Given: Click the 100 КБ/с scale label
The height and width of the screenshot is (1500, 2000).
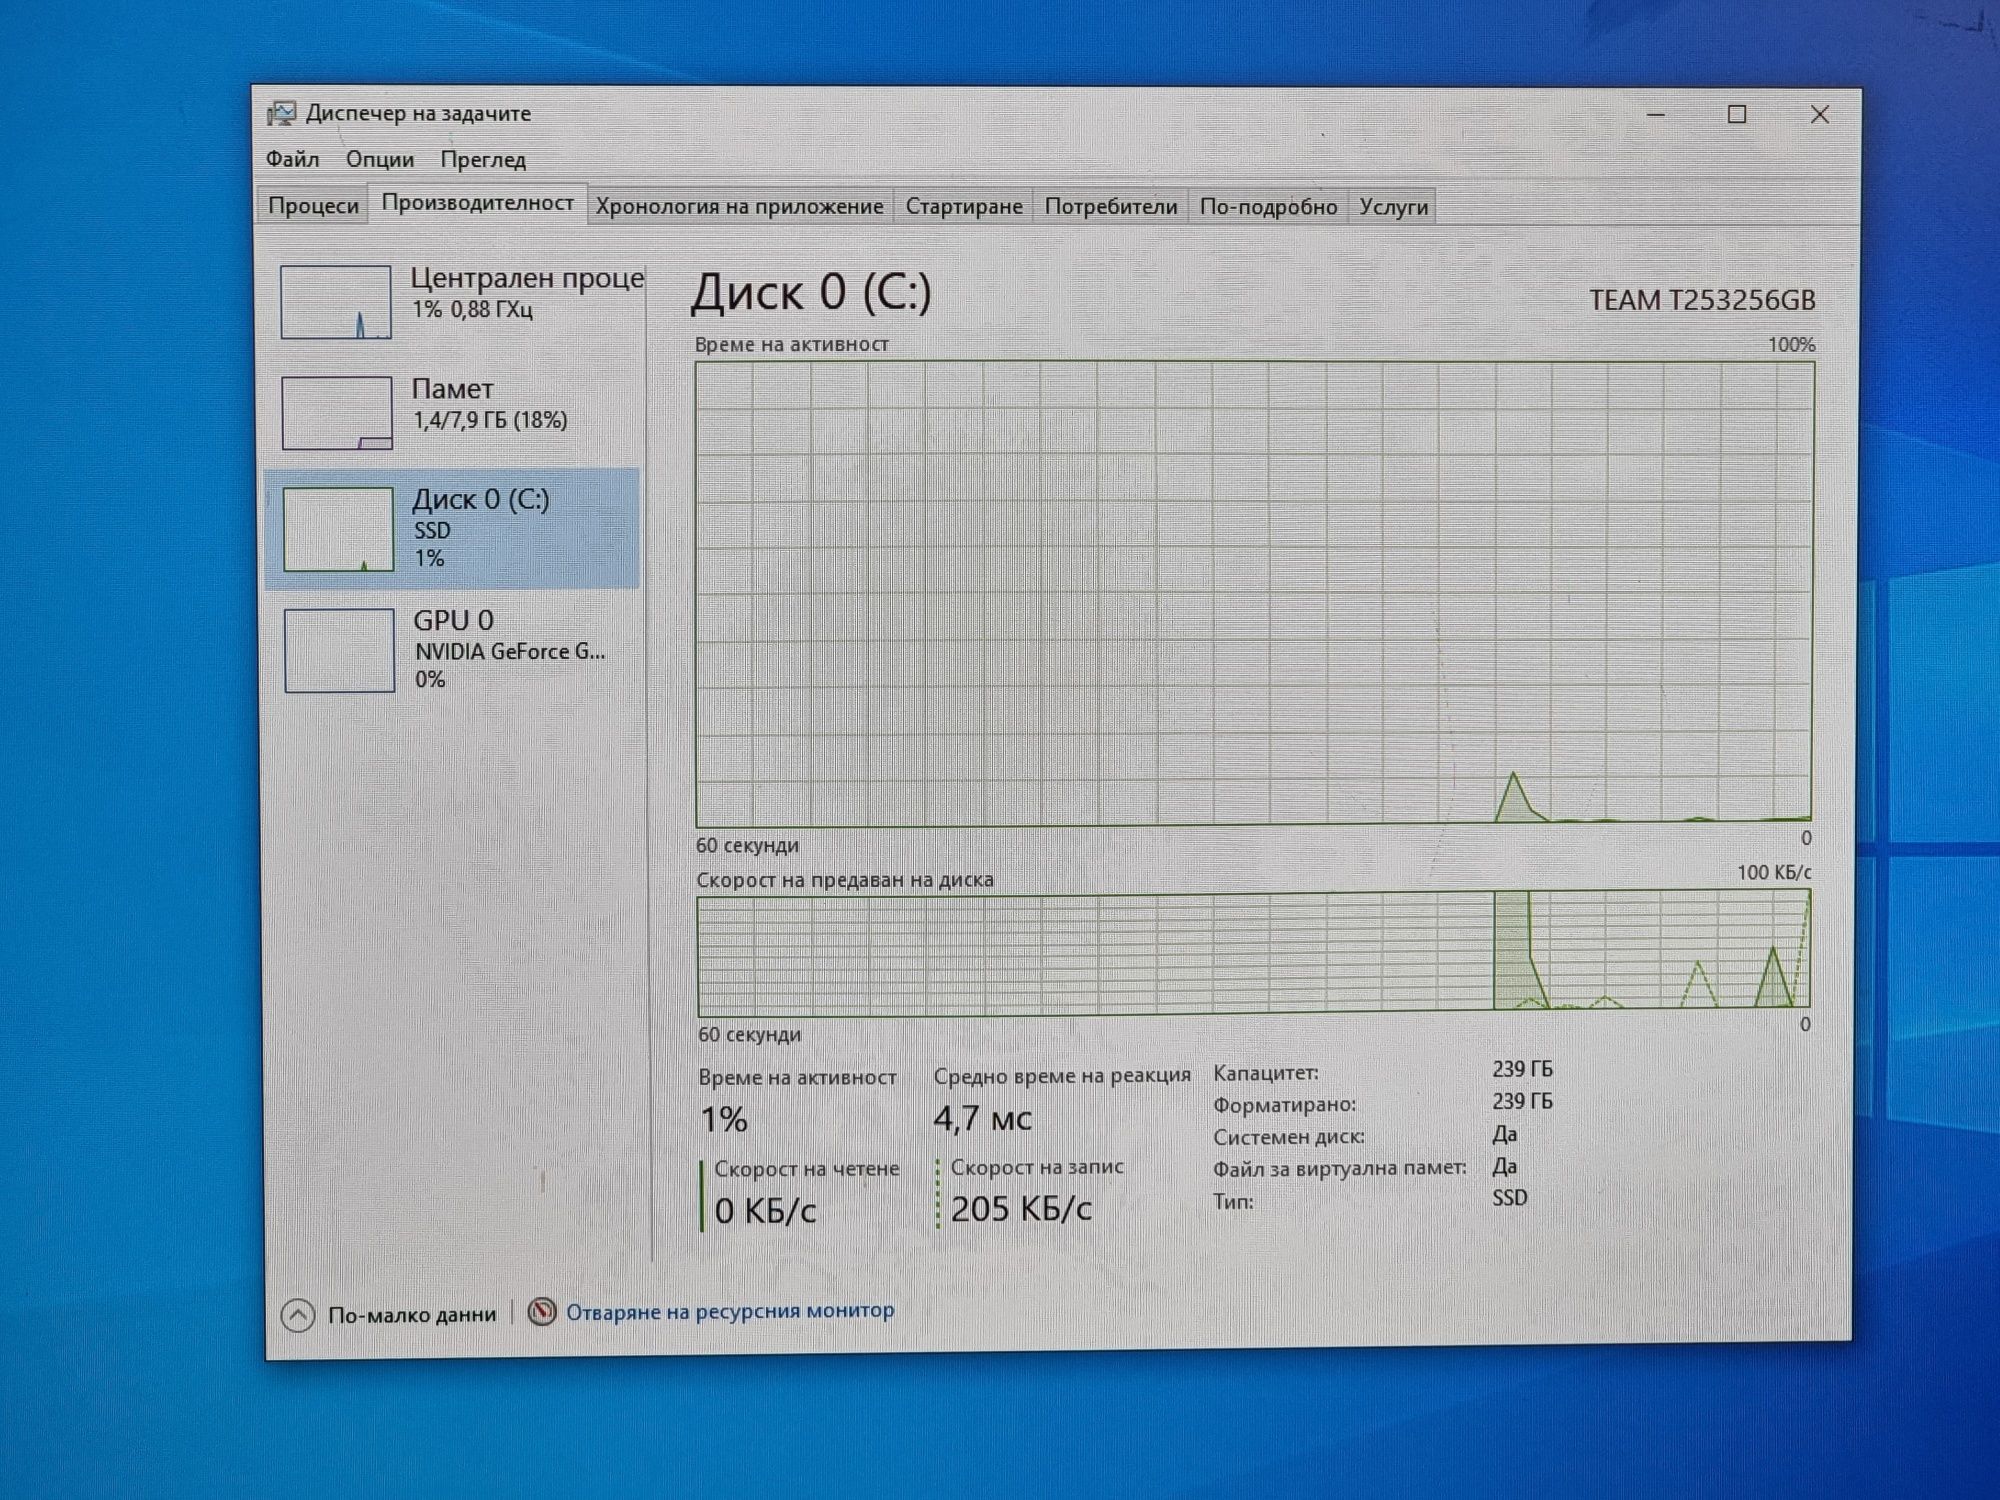Looking at the screenshot, I should (x=1774, y=873).
